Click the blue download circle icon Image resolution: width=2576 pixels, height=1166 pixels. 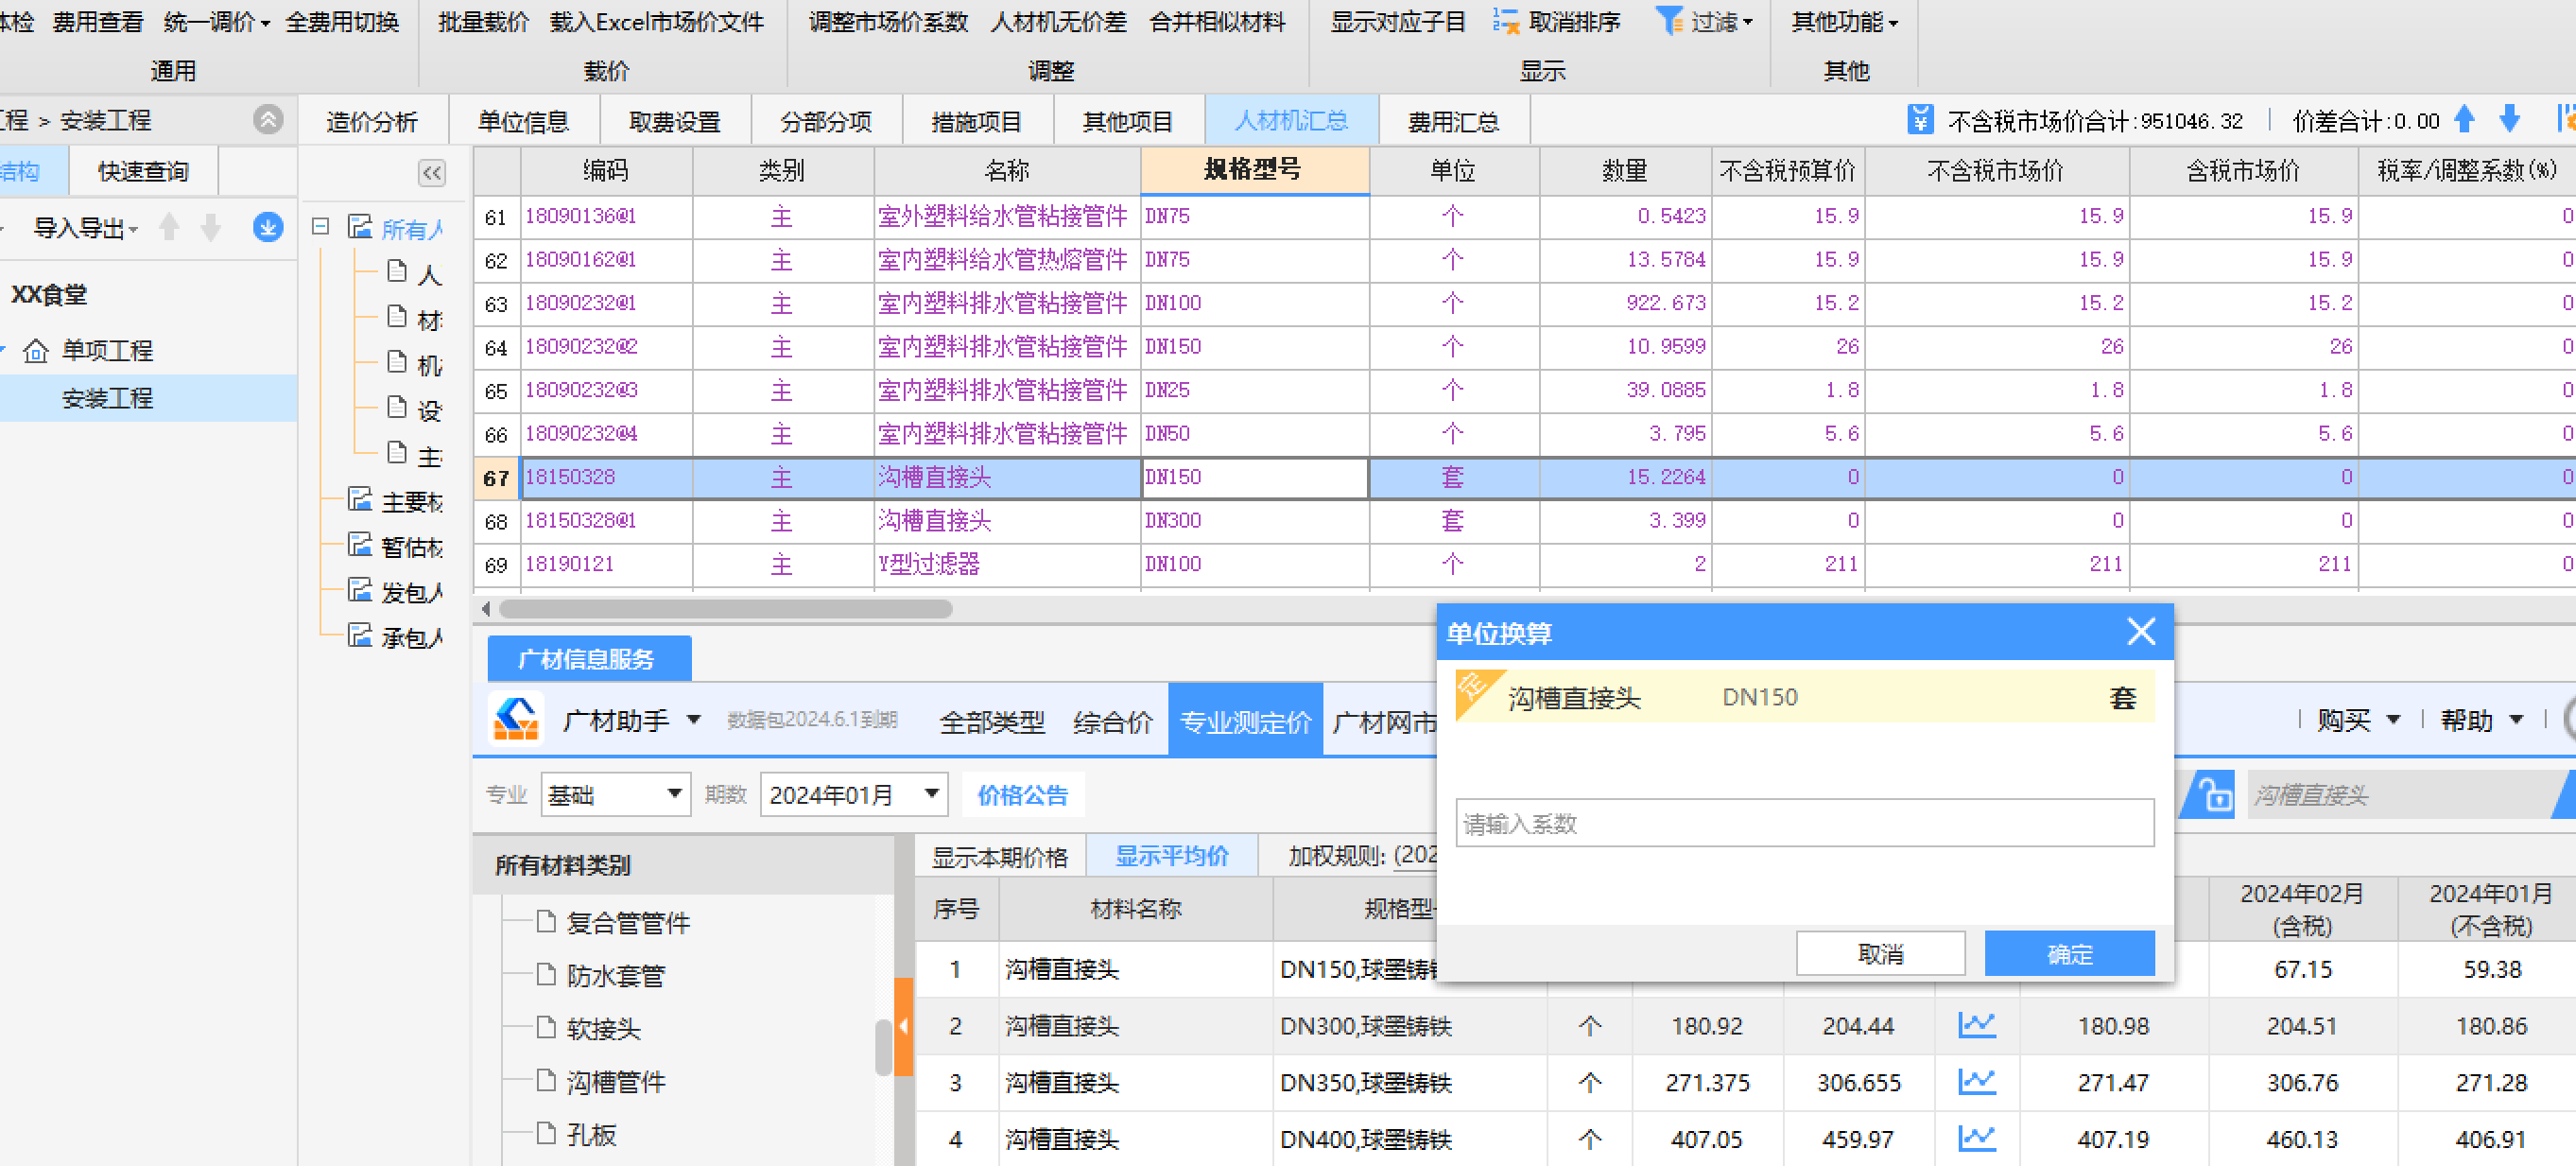tap(267, 227)
